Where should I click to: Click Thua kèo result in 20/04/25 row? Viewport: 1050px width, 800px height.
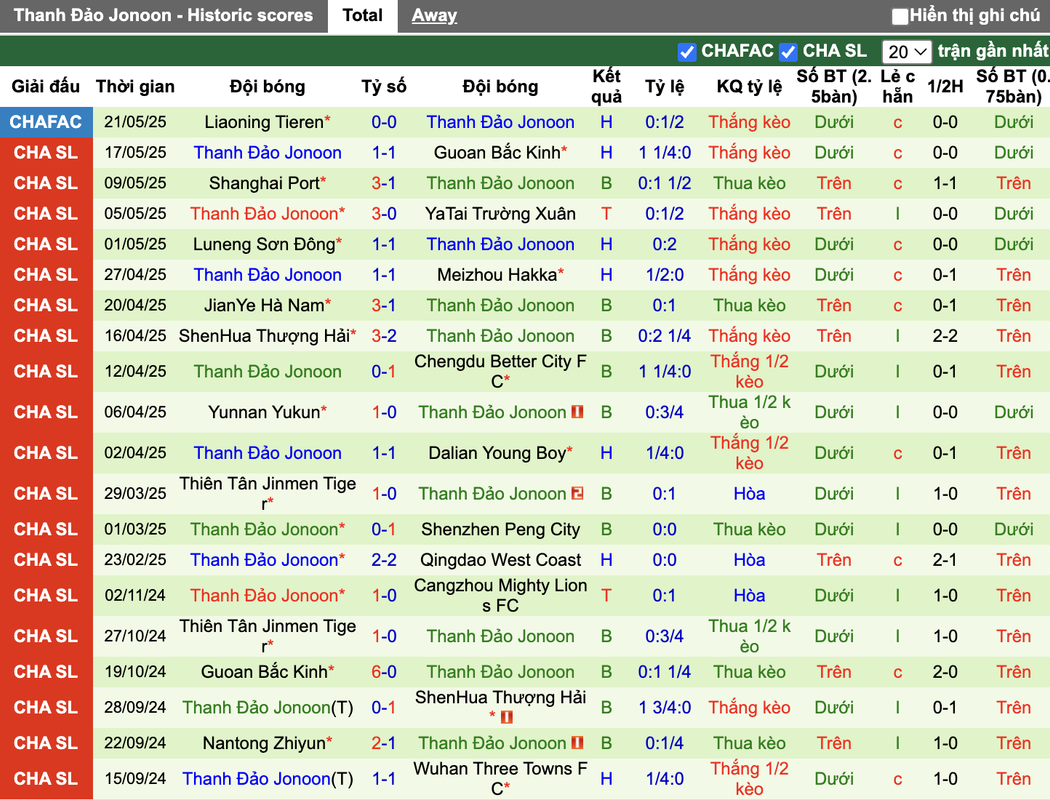click(x=749, y=305)
